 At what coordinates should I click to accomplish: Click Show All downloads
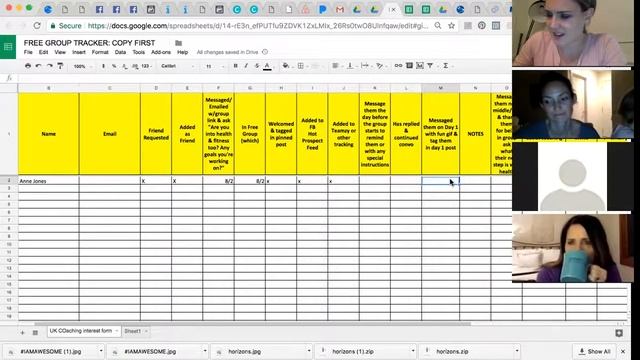[x=594, y=351]
